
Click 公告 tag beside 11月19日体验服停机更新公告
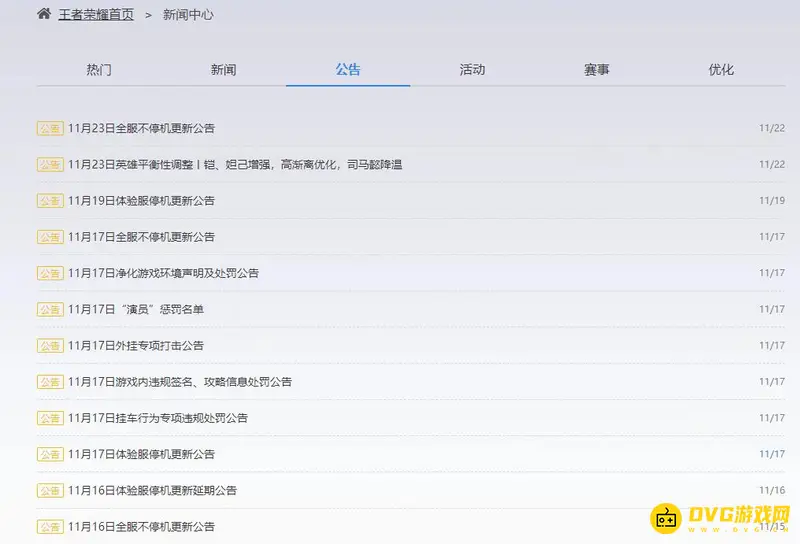50,201
